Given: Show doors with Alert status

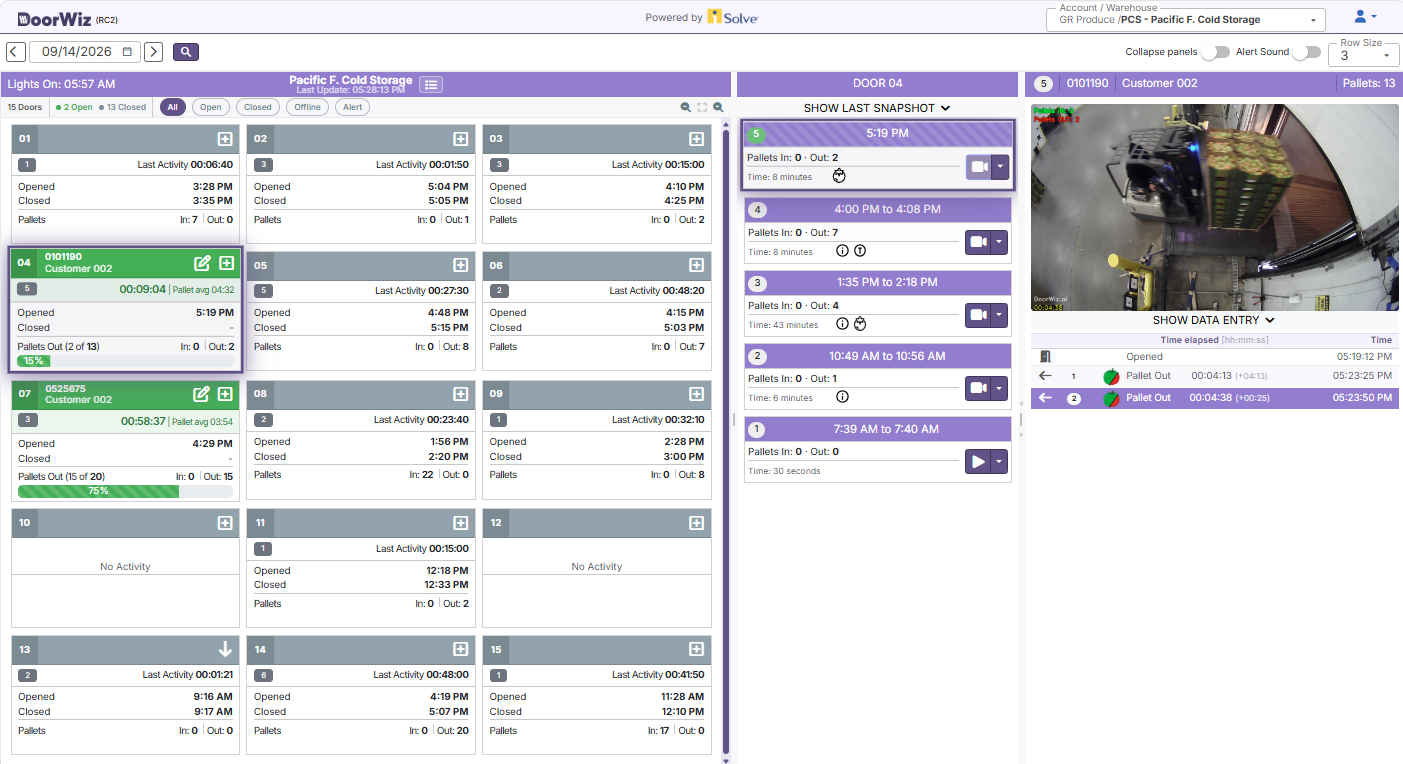Looking at the screenshot, I should pos(352,107).
